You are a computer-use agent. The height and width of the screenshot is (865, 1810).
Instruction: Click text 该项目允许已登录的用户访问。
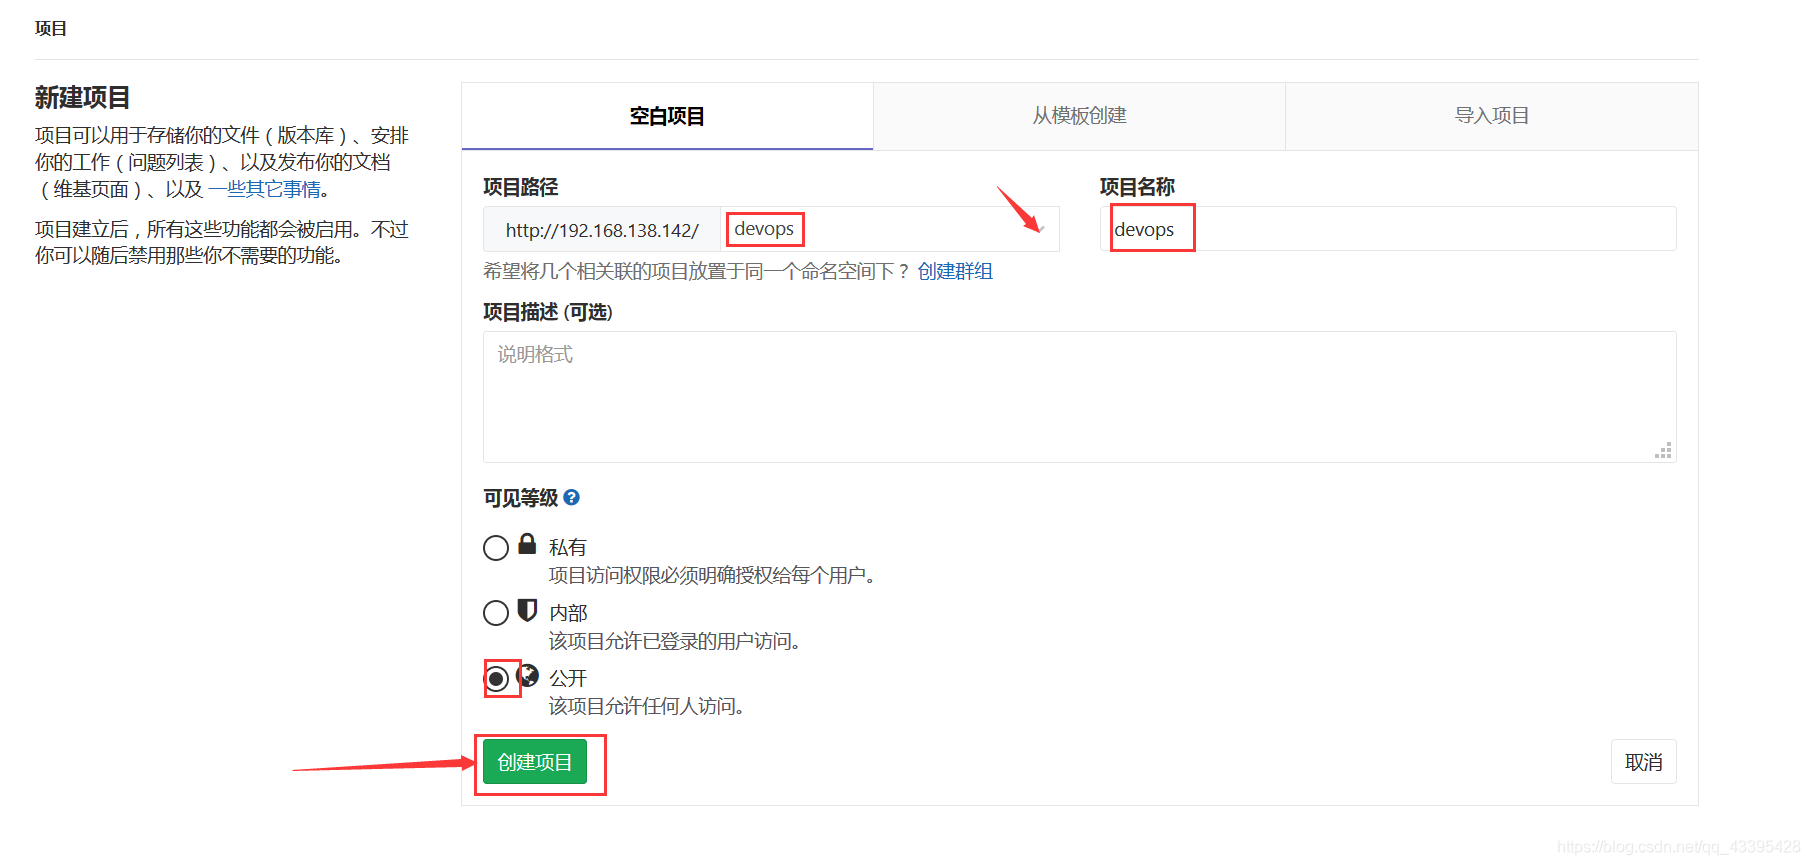pos(674,641)
